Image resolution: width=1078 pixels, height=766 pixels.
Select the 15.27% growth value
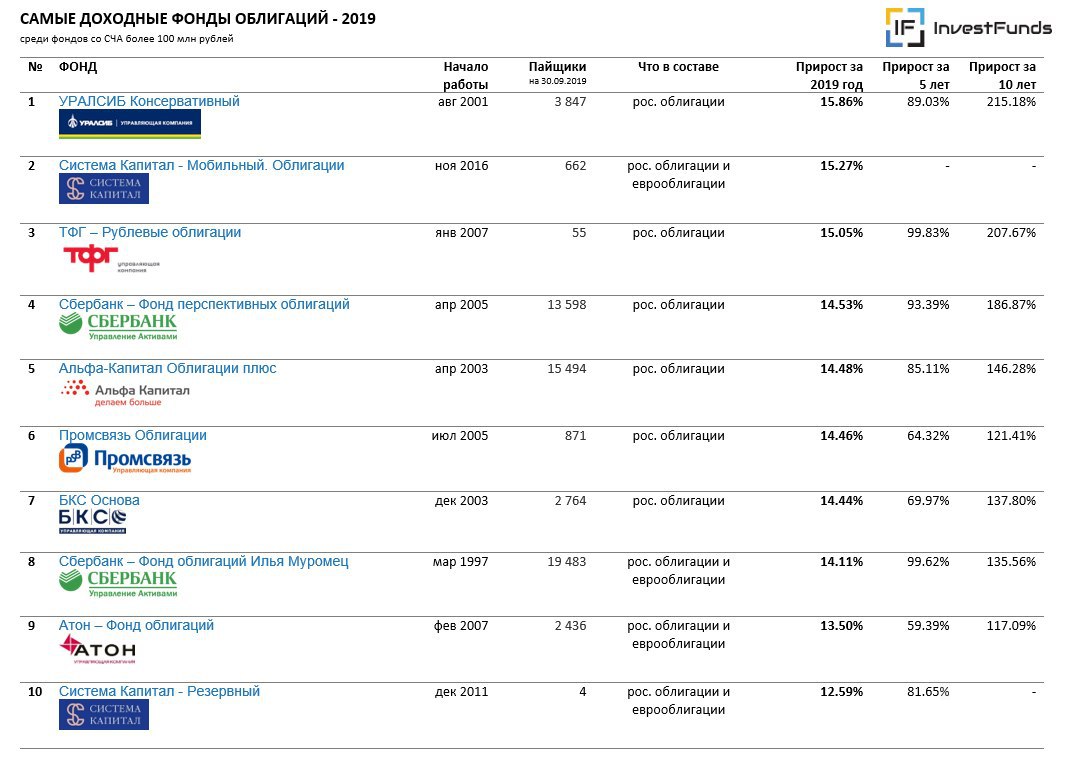[842, 166]
